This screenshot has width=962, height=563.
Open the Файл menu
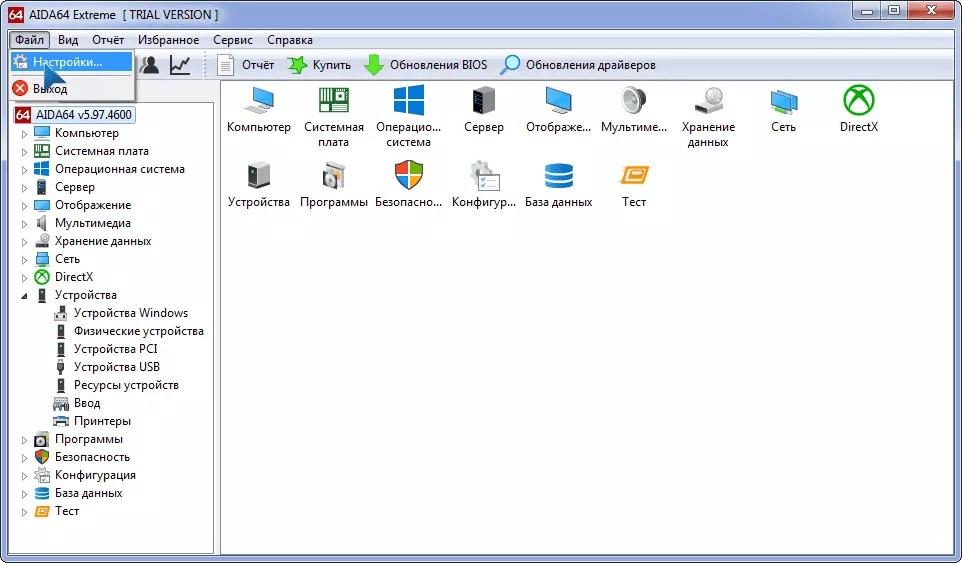(x=29, y=40)
